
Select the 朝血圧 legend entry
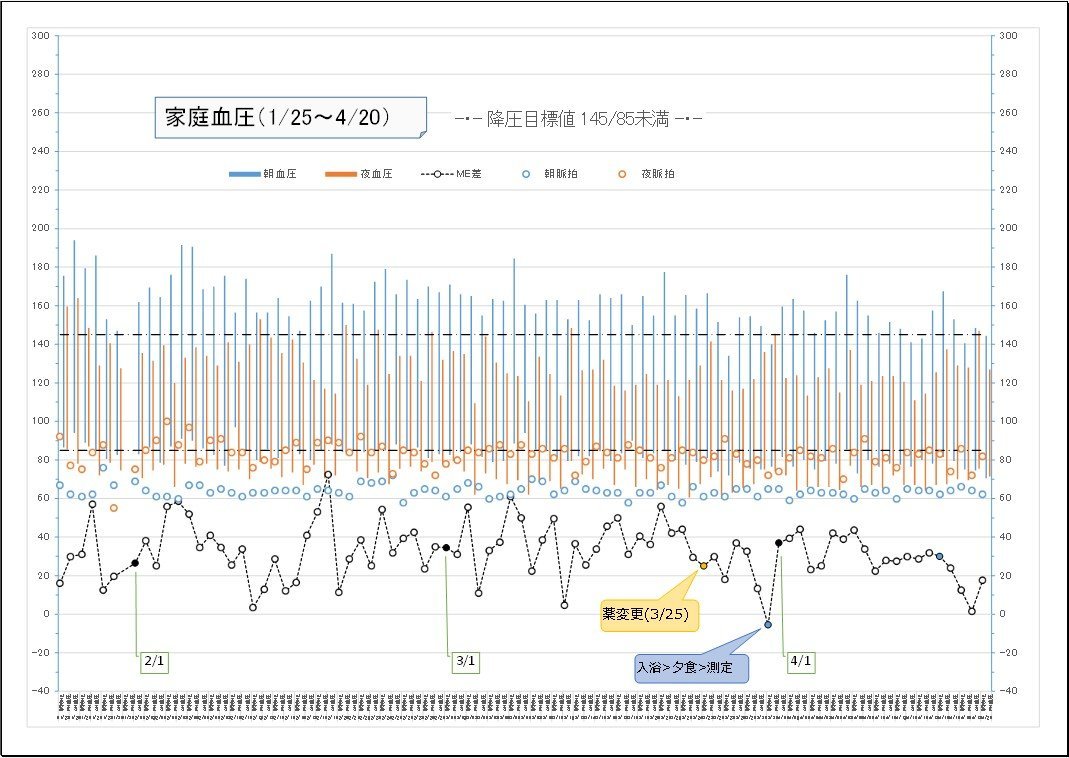point(263,174)
